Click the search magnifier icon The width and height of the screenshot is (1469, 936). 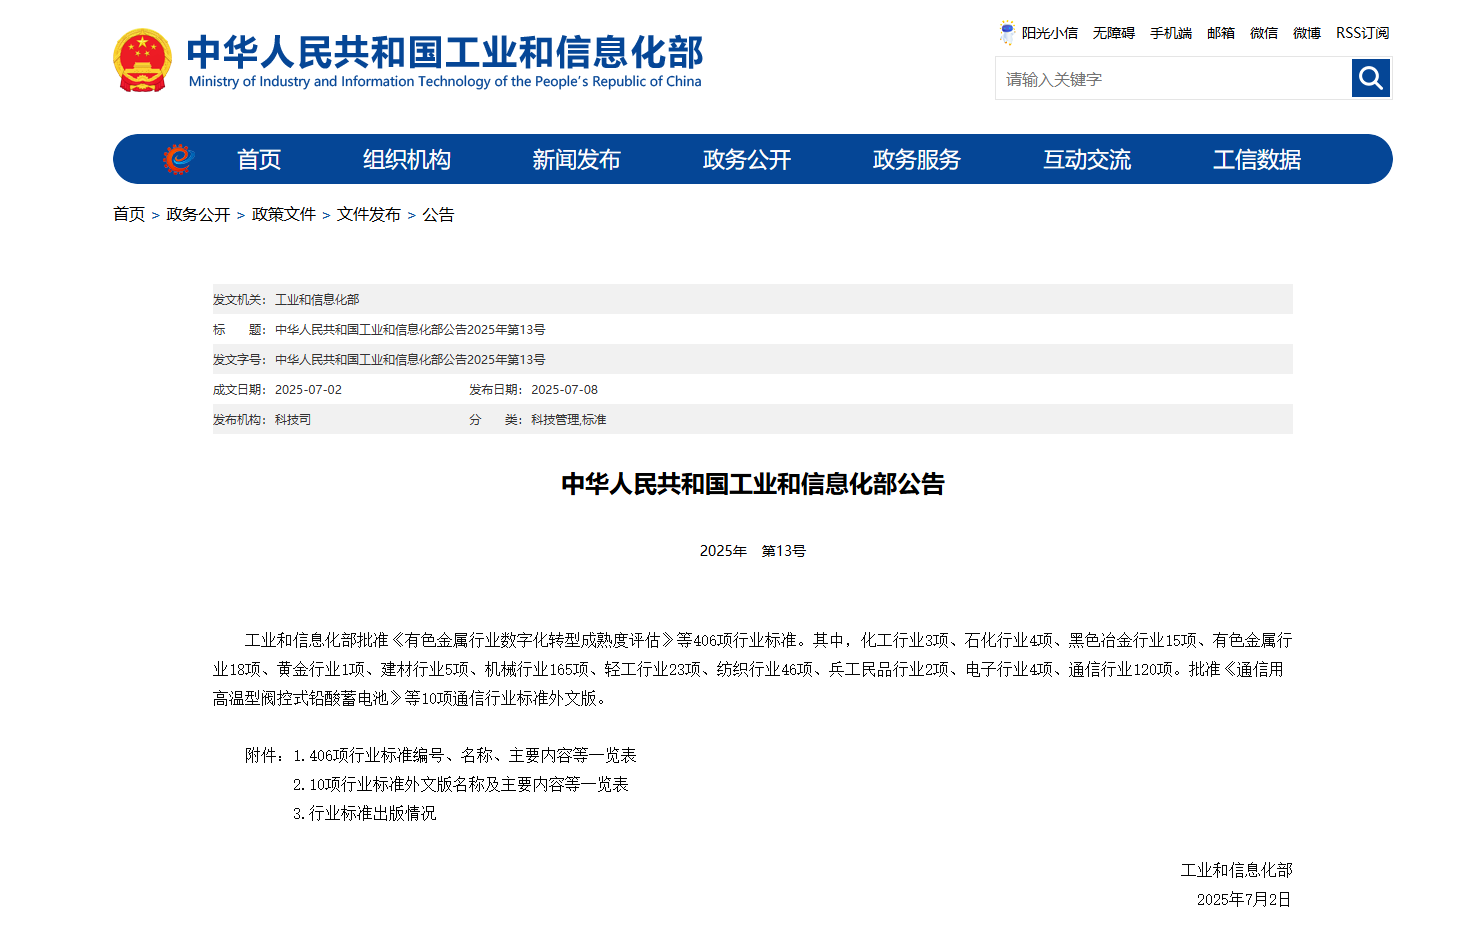coord(1371,78)
